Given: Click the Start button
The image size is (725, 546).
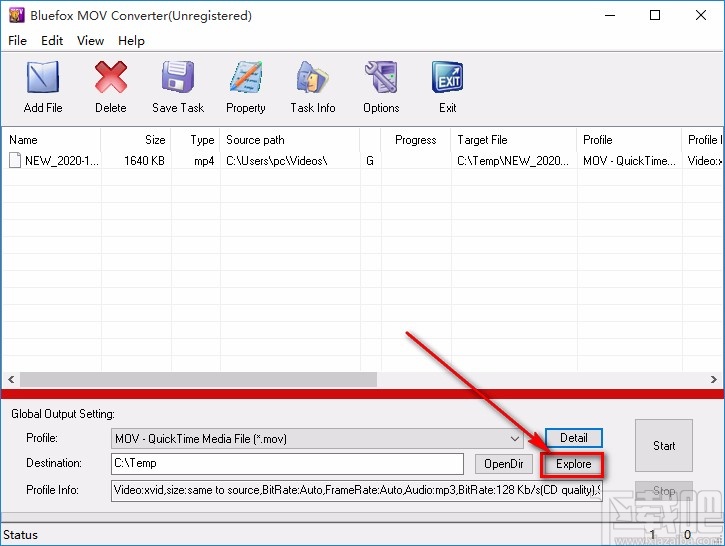Looking at the screenshot, I should click(664, 446).
